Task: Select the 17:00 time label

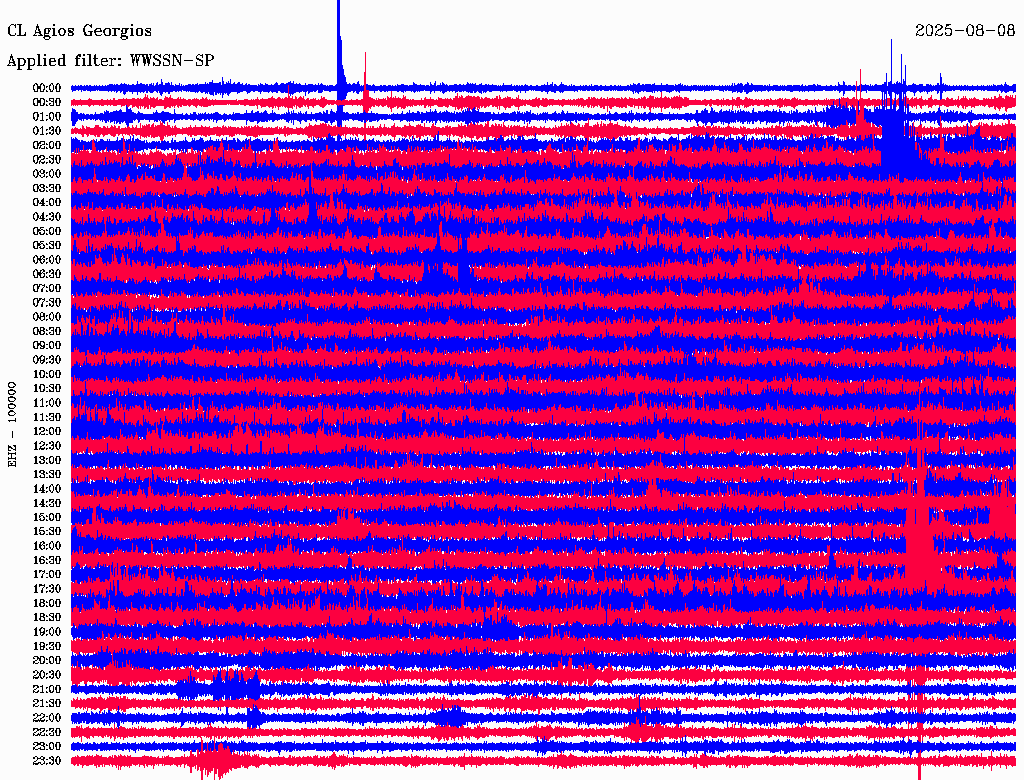Action: coord(47,574)
